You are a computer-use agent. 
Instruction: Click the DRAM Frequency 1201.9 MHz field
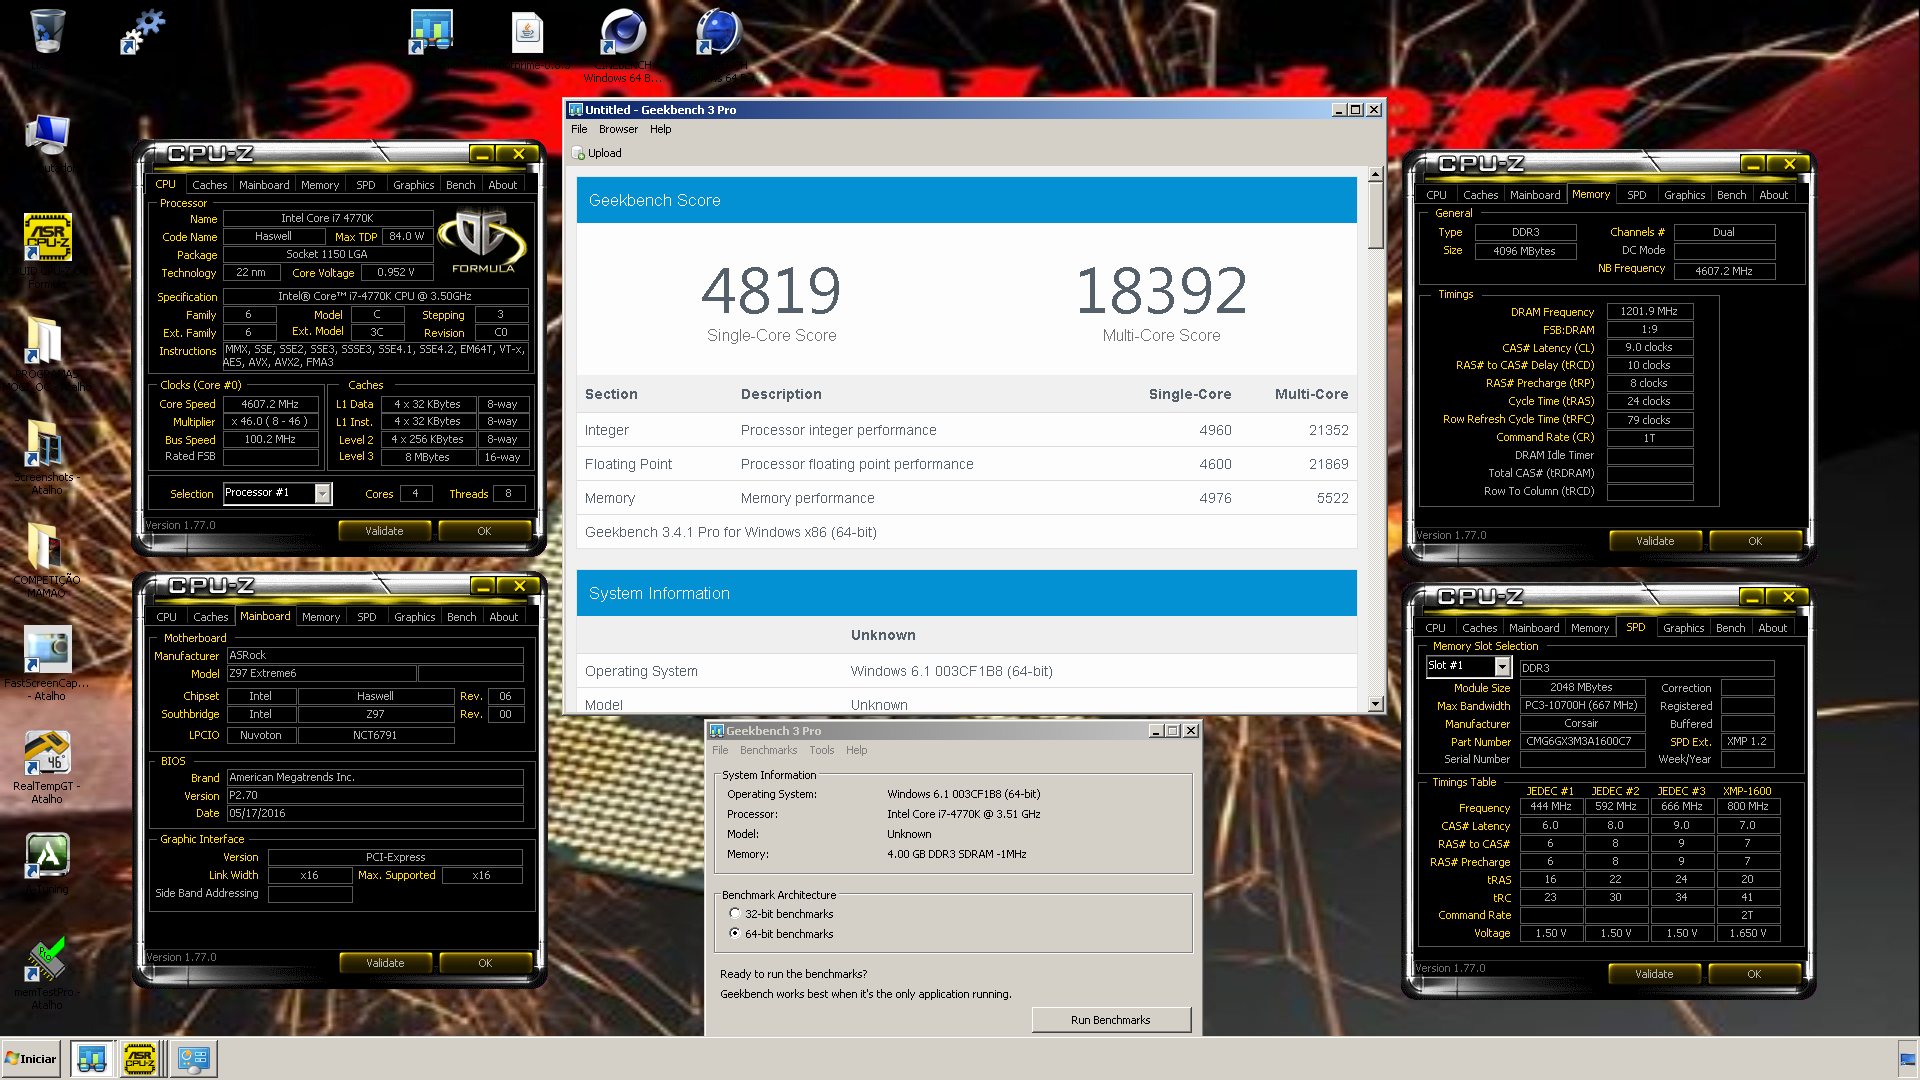pyautogui.click(x=1649, y=311)
